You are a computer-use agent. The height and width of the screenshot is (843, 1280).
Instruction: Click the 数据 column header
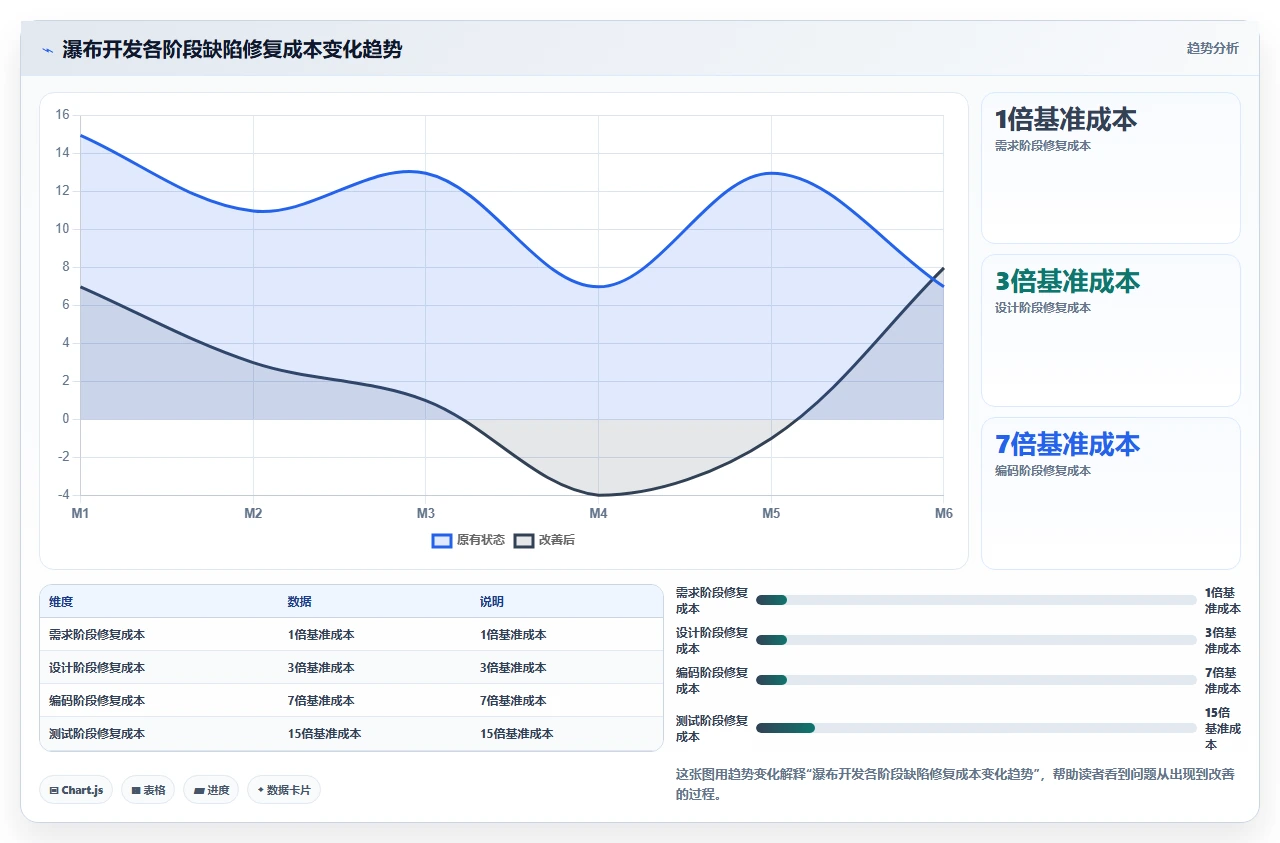click(300, 602)
